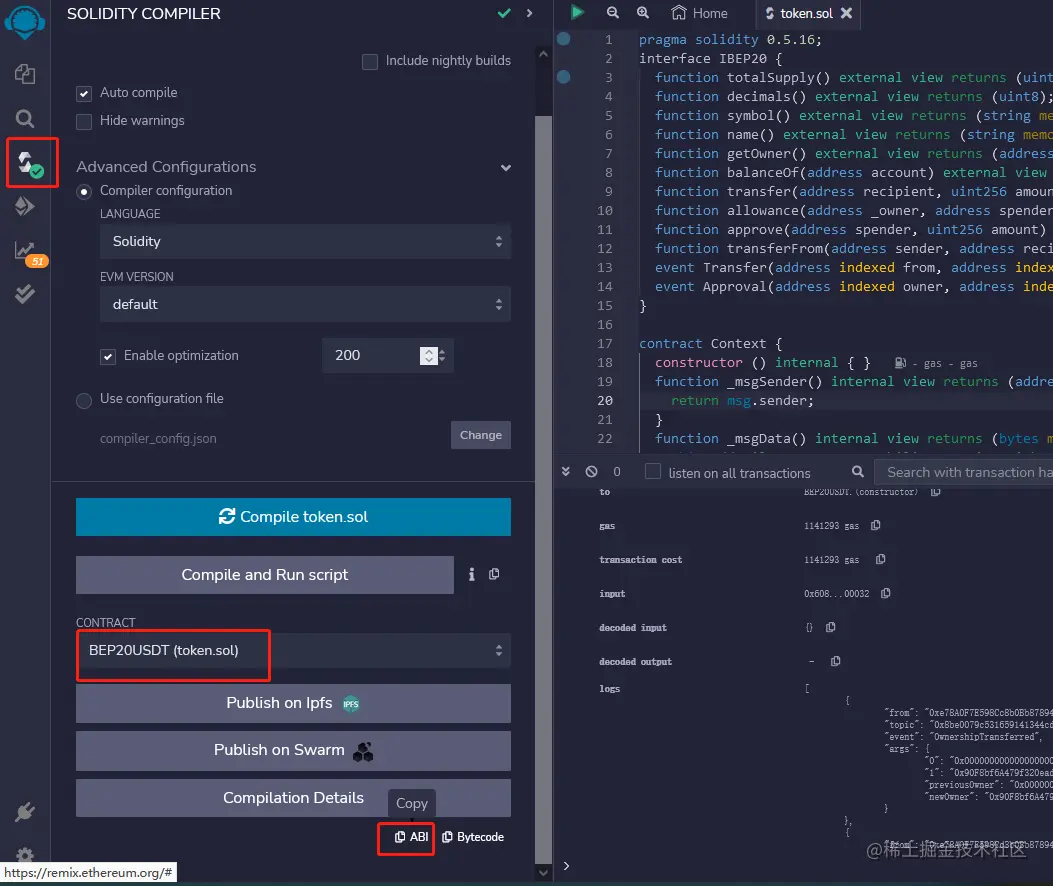This screenshot has width=1053, height=886.
Task: Open Deploy & run transactions sidebar icon
Action: (25, 206)
